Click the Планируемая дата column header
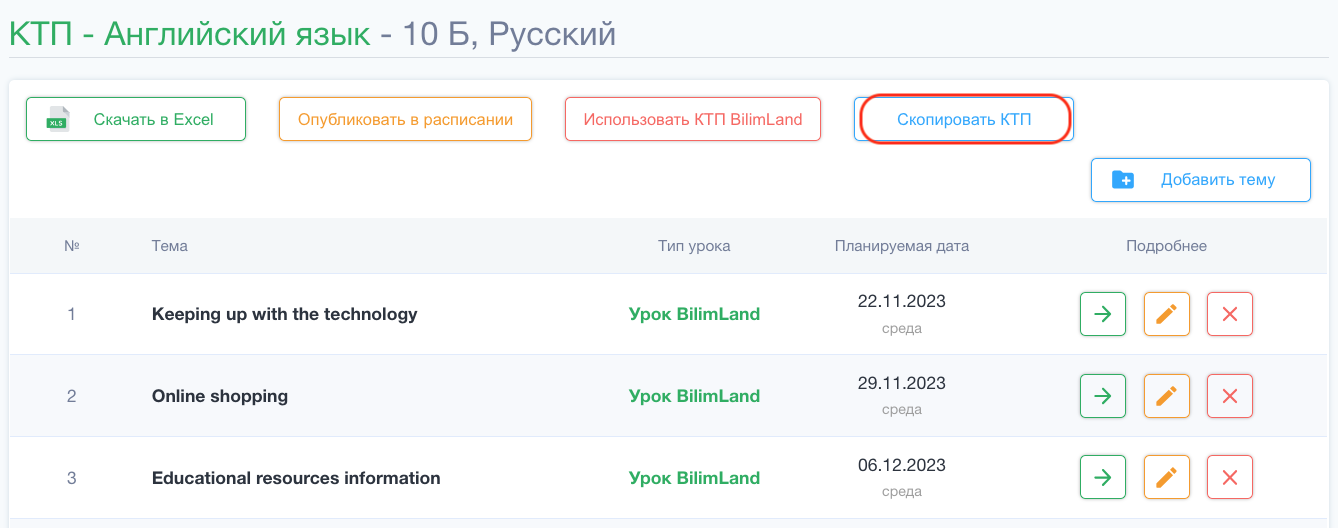The image size is (1338, 528). click(902, 246)
